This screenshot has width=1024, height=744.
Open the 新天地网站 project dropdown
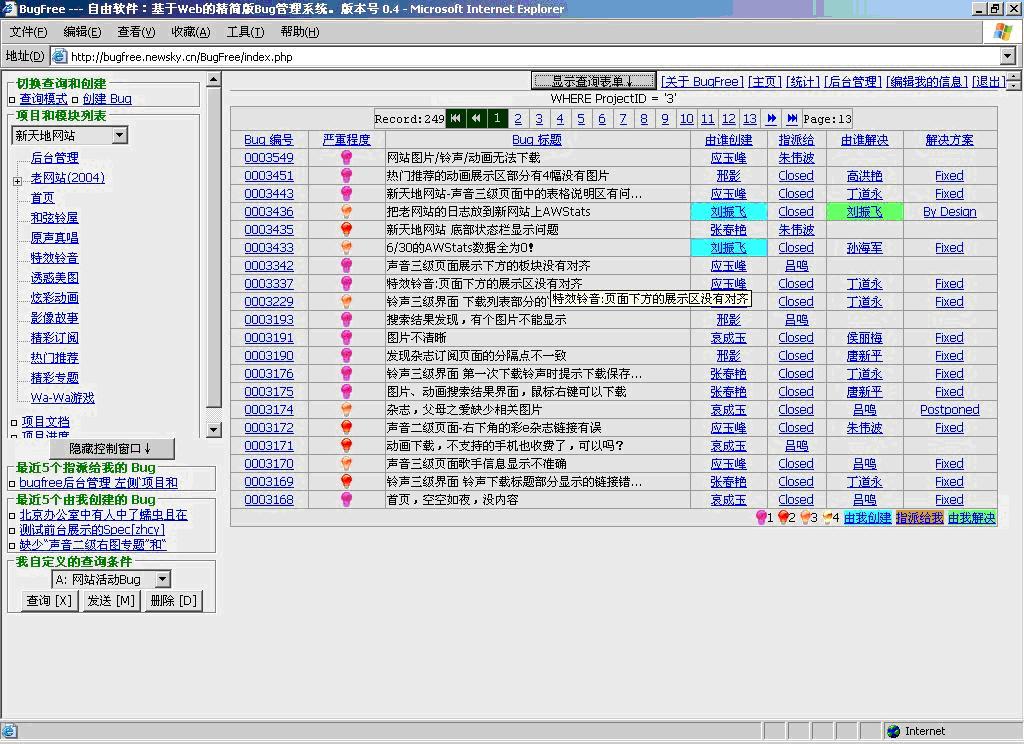point(119,135)
